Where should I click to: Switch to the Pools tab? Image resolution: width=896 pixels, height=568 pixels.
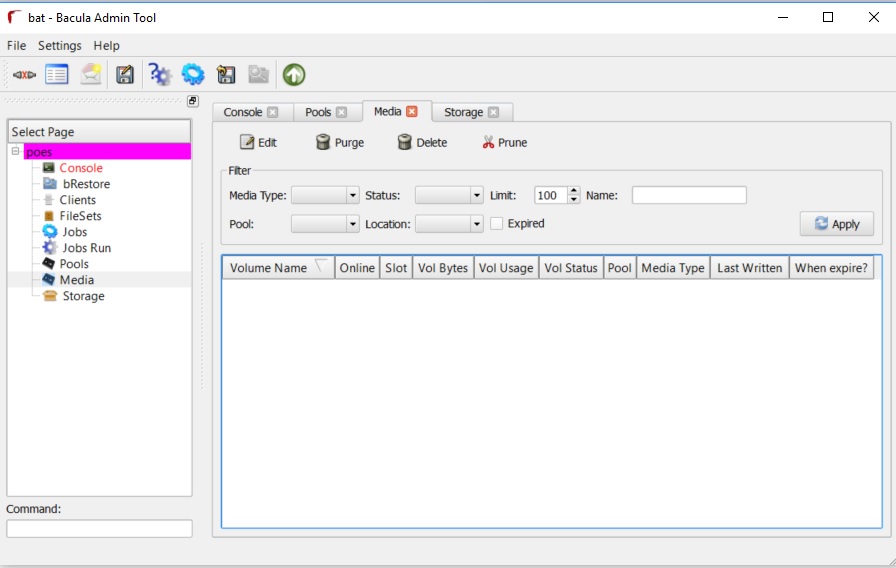pos(318,112)
